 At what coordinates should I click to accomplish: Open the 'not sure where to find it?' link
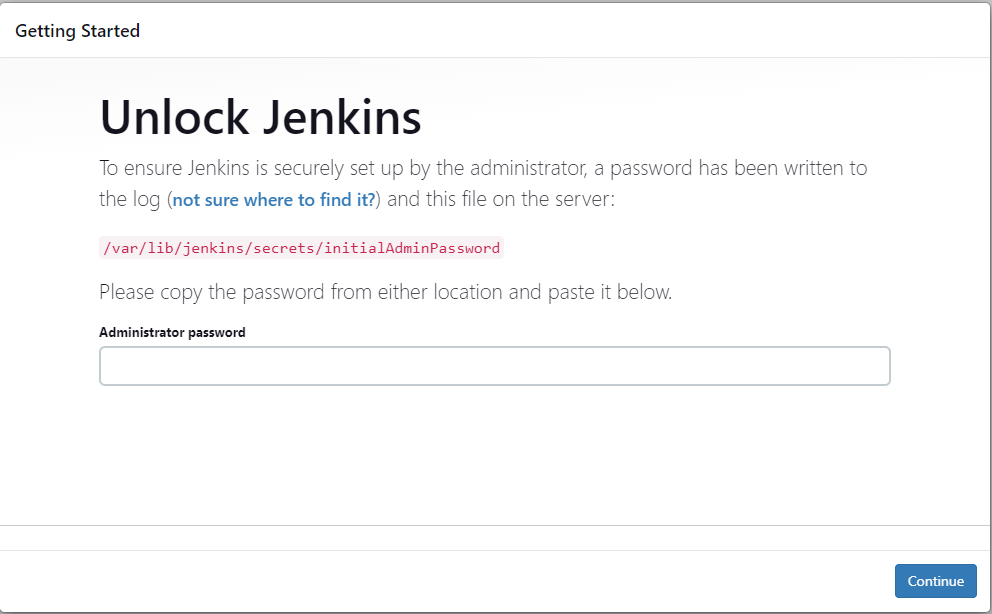click(x=274, y=200)
